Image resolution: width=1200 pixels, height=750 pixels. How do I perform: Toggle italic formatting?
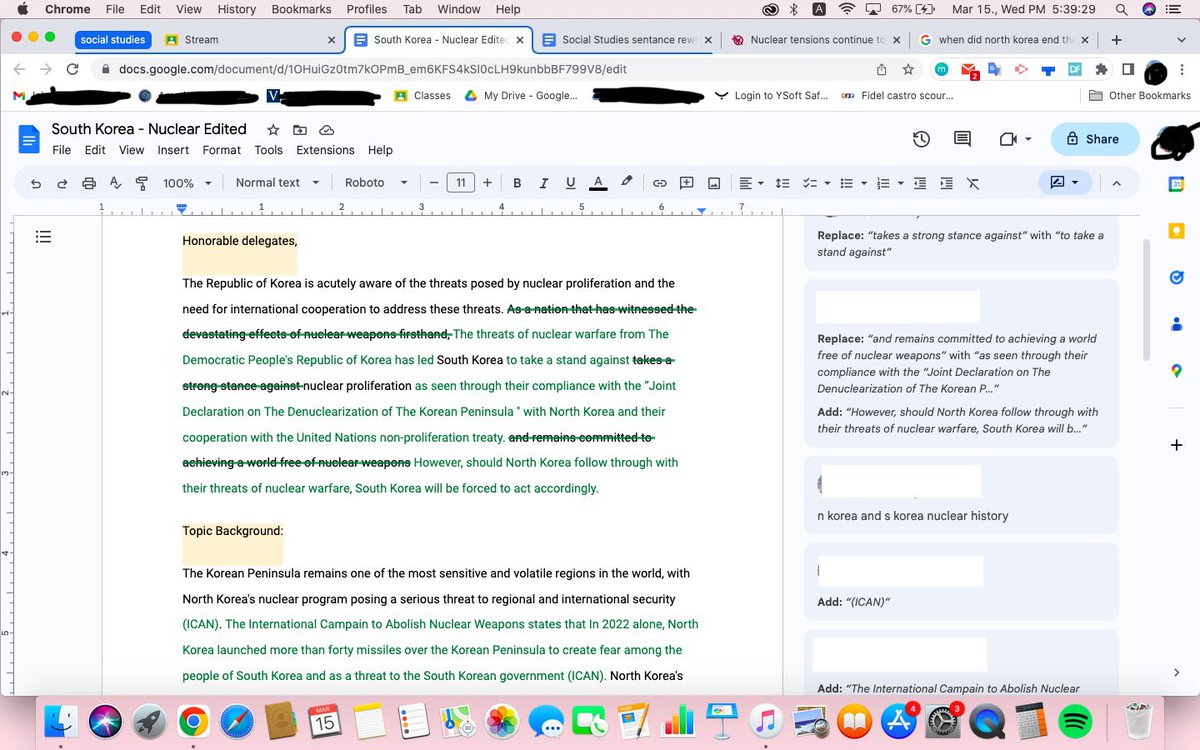(544, 183)
